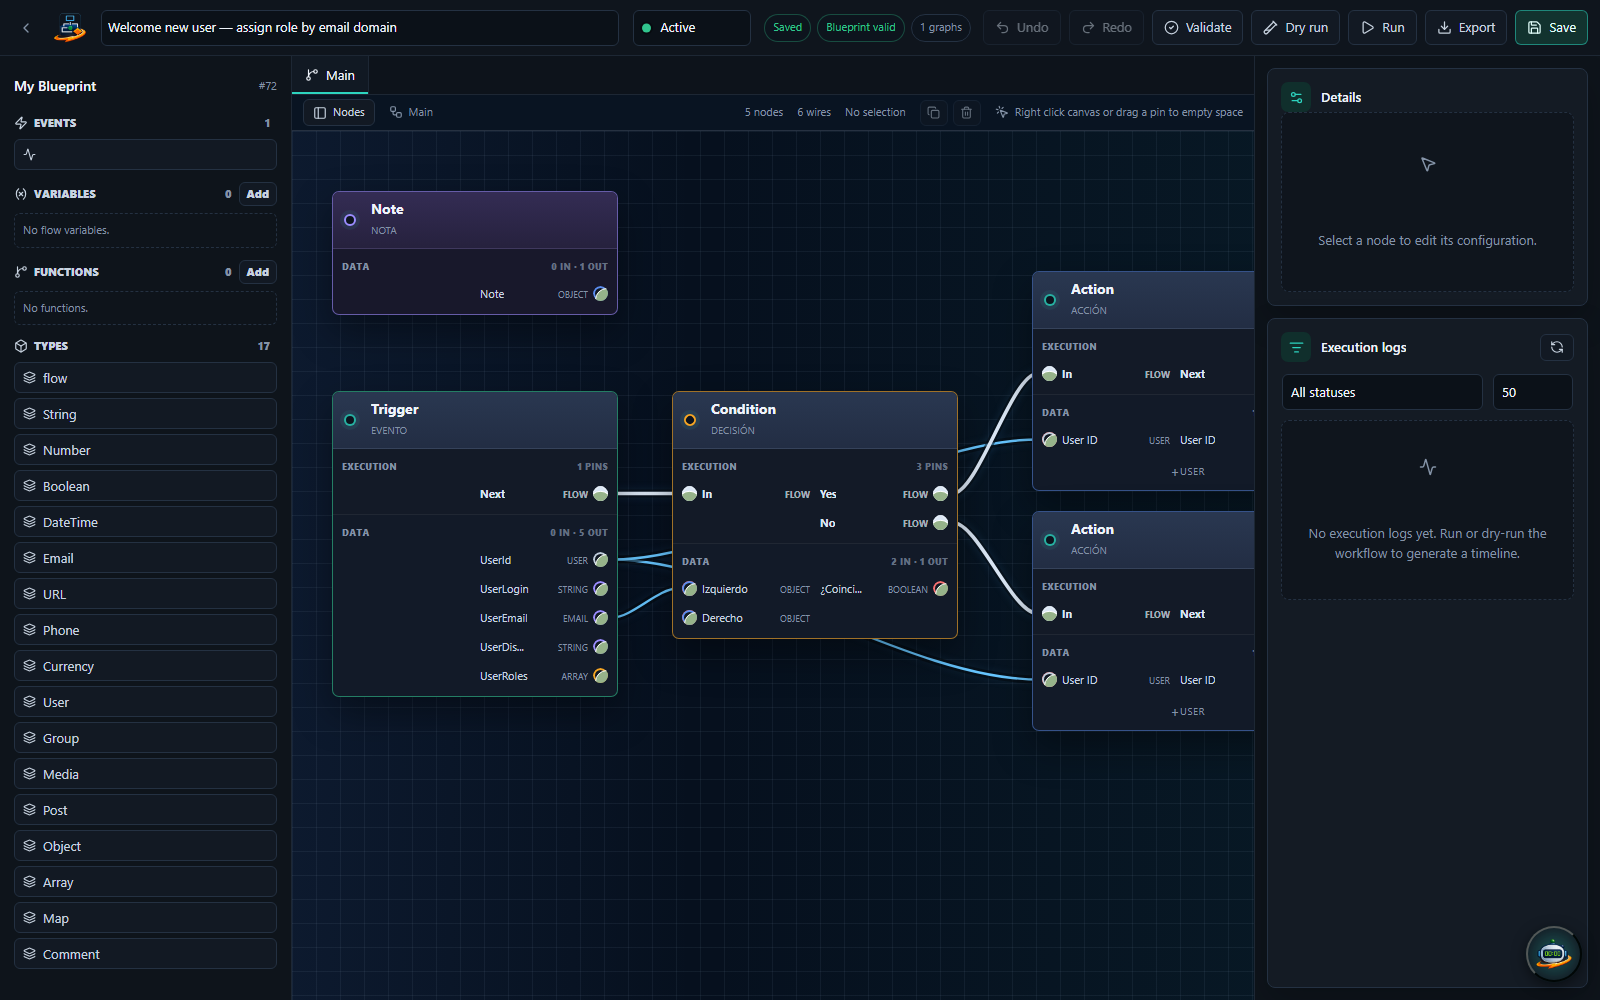Click the event pulse row under Events

(x=145, y=154)
